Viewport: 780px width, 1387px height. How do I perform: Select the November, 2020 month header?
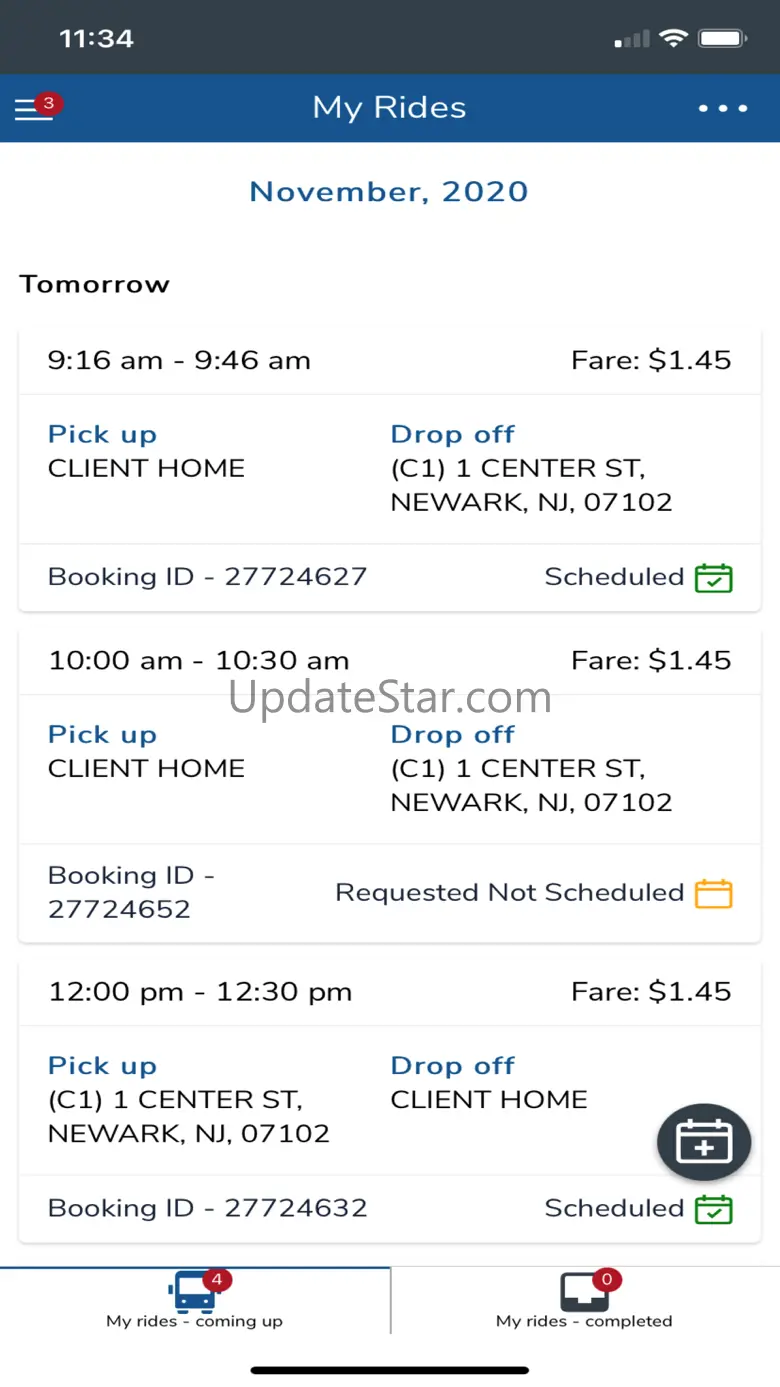[x=389, y=192]
